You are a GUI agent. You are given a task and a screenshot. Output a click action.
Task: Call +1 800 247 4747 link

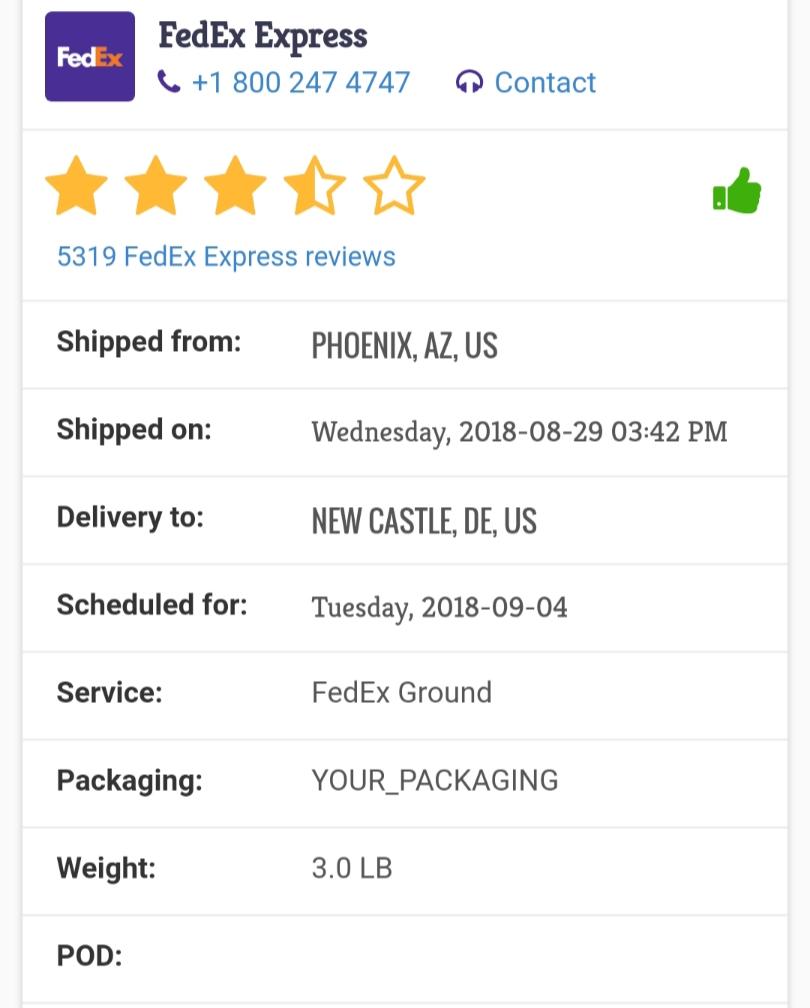pos(300,82)
